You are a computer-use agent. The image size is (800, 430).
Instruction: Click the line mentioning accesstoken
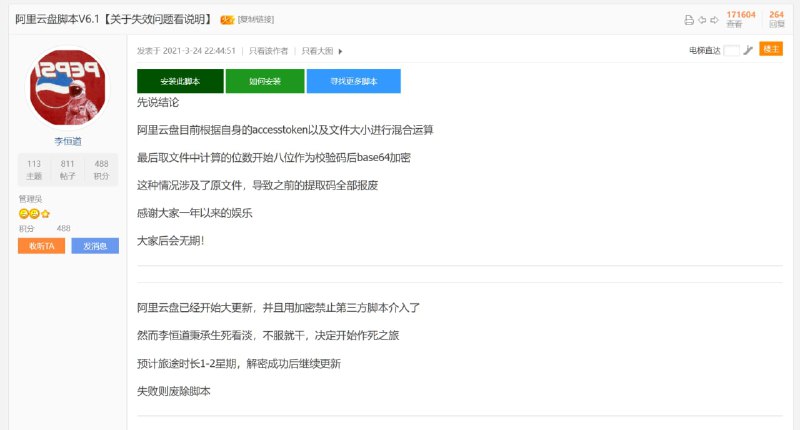[x=285, y=130]
